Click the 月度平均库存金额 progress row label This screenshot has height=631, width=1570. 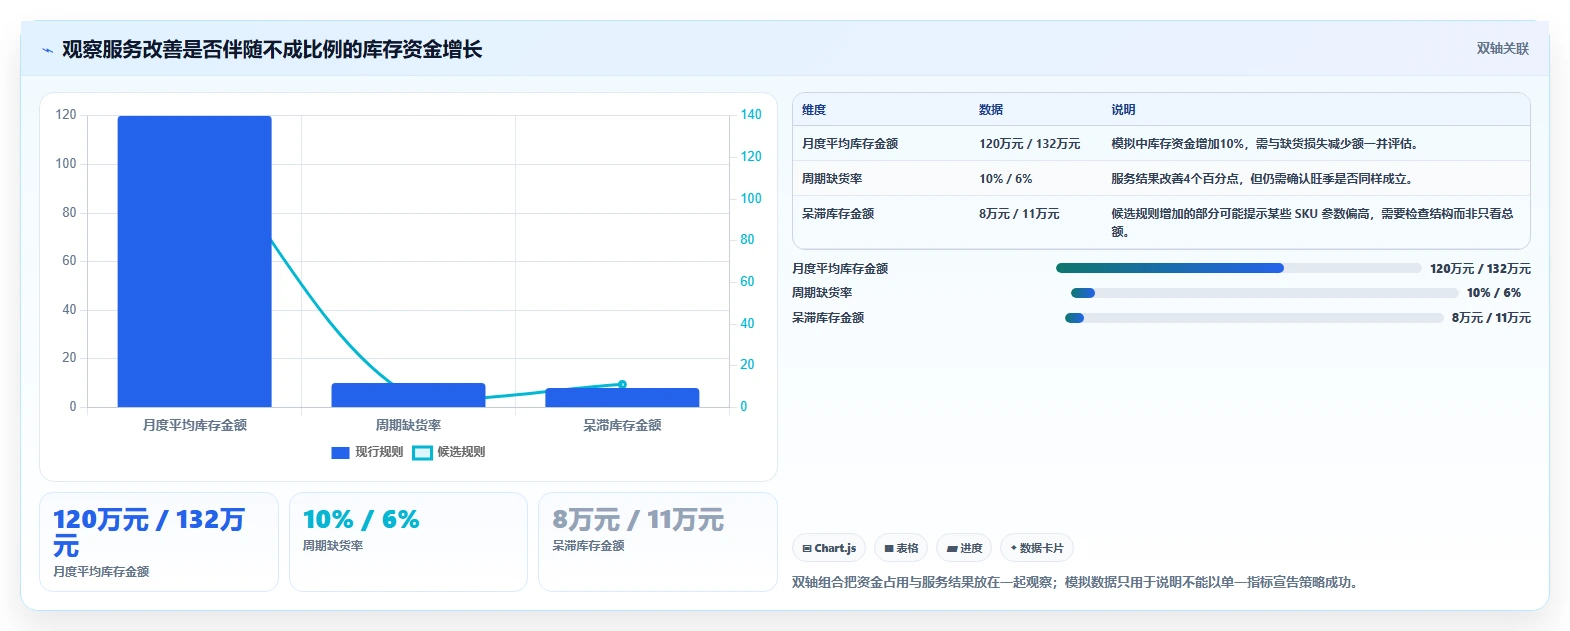point(840,269)
